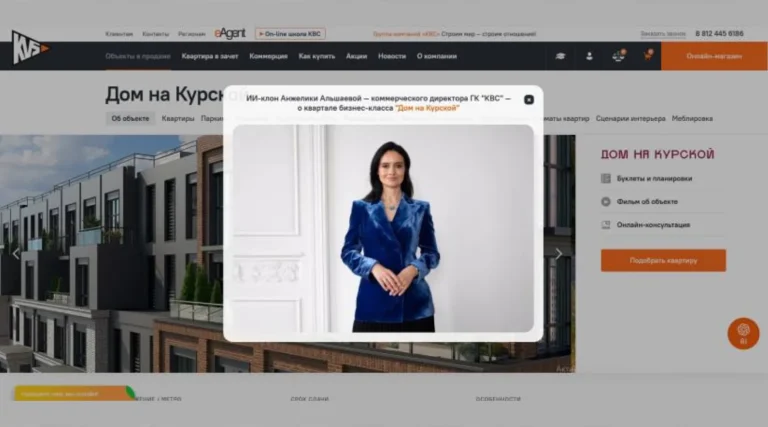
Task: Select the Об объекте tab
Action: coord(130,119)
